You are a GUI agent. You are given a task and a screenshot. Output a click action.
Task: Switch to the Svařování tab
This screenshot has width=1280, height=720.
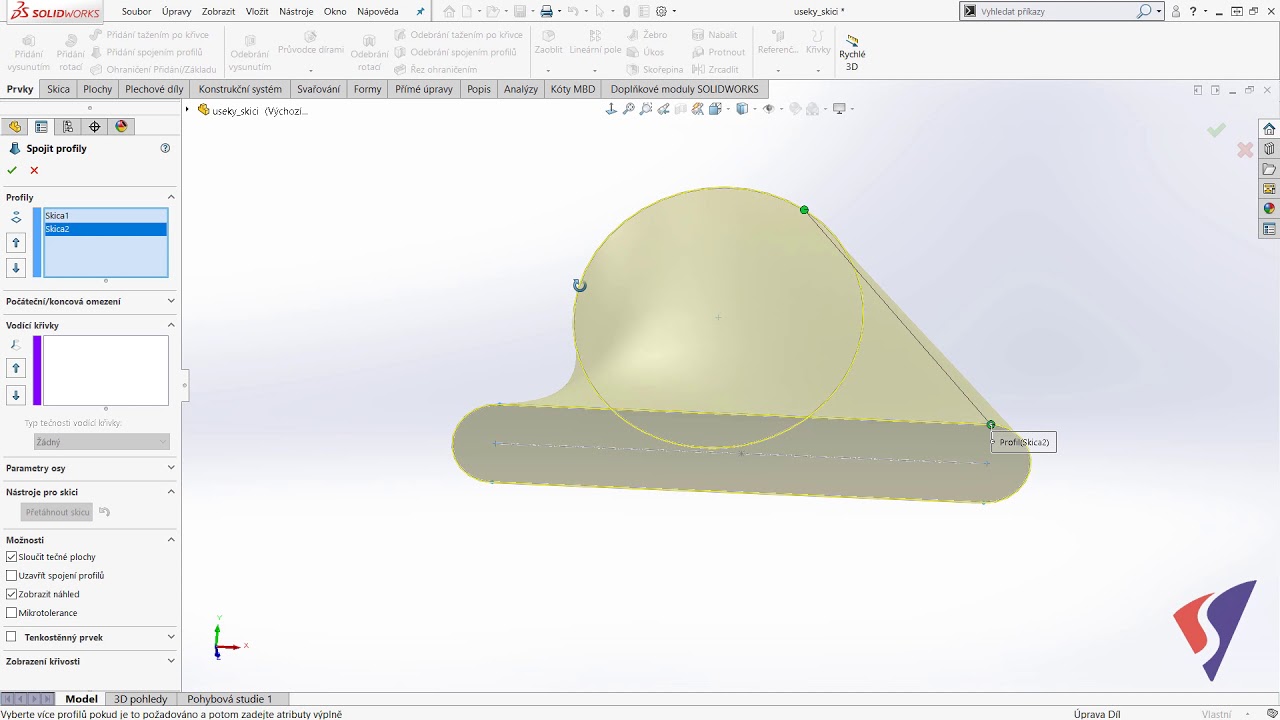[x=319, y=89]
